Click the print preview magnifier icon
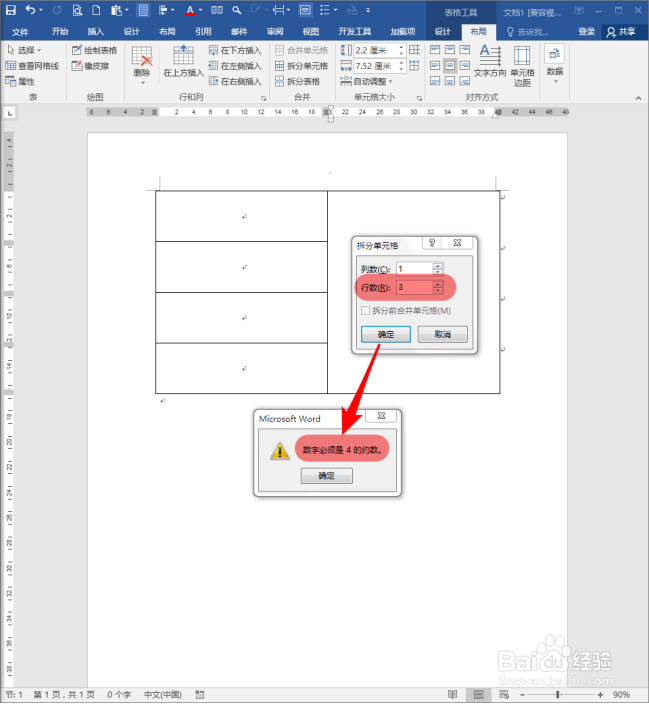 pyautogui.click(x=77, y=10)
